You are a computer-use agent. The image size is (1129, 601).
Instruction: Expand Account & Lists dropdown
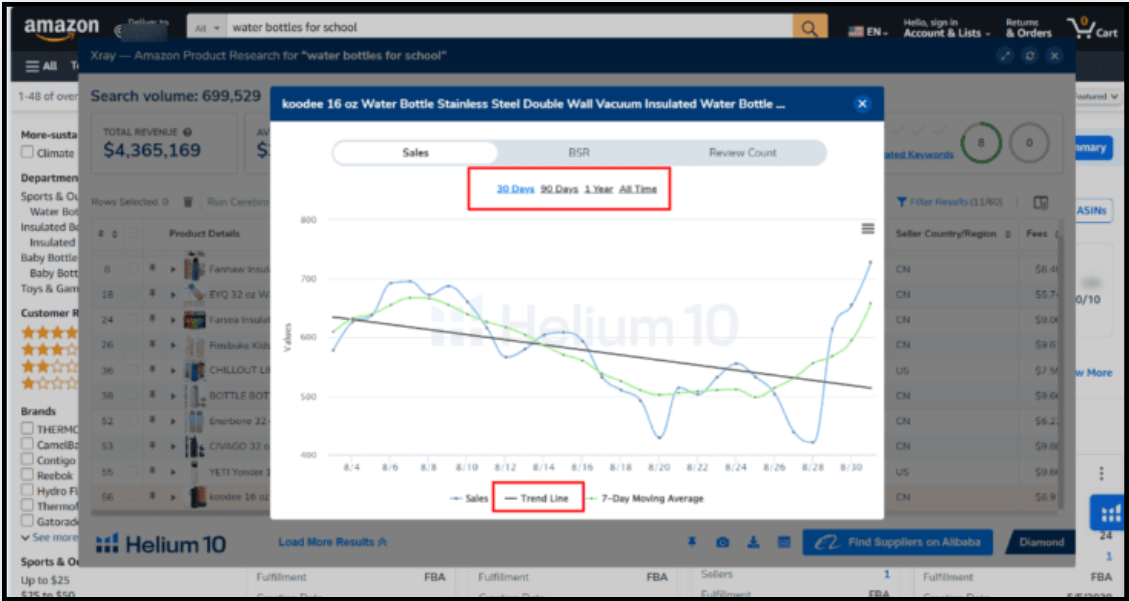tap(946, 33)
